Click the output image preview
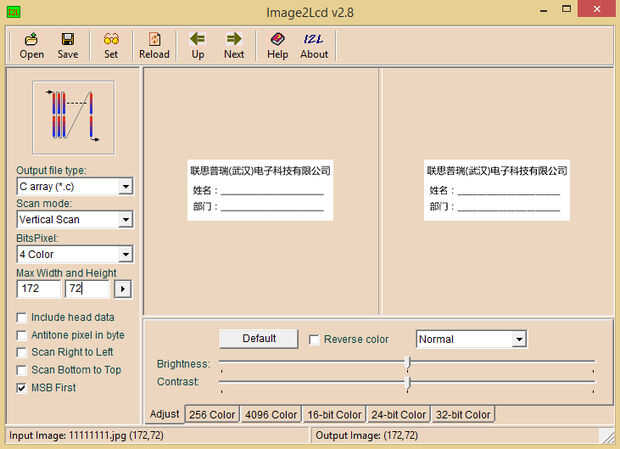620x449 pixels. pos(497,190)
